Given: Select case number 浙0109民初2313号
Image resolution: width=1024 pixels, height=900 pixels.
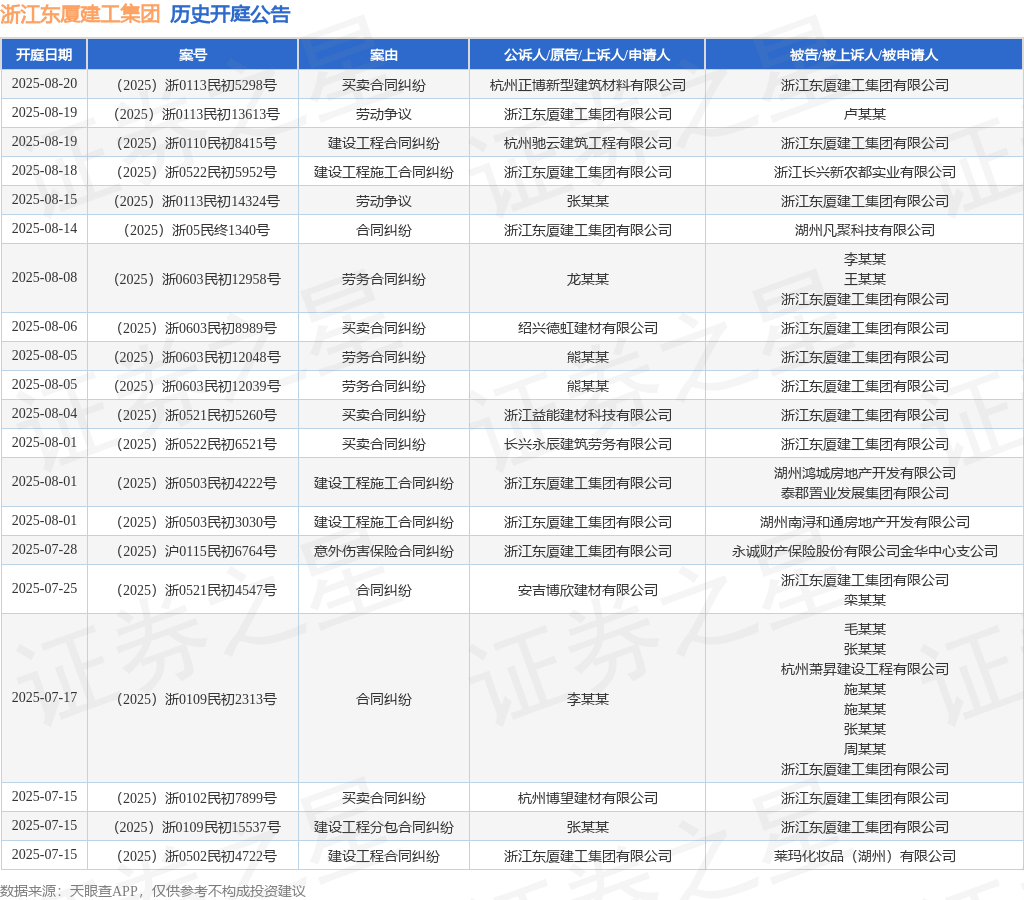Looking at the screenshot, I should (x=221, y=699).
